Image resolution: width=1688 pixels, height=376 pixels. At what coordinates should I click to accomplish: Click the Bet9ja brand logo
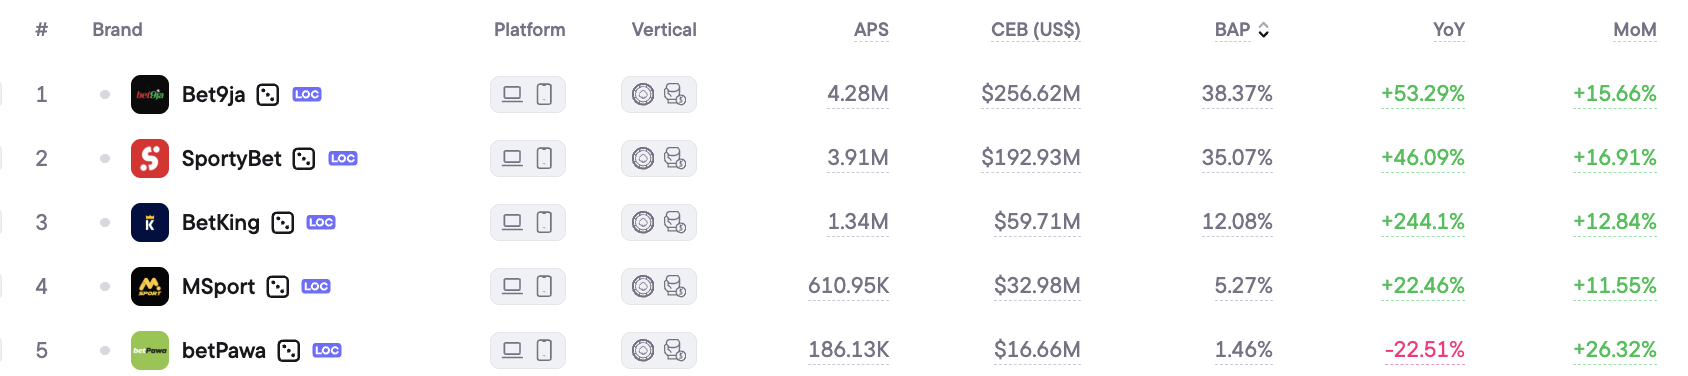pyautogui.click(x=150, y=95)
